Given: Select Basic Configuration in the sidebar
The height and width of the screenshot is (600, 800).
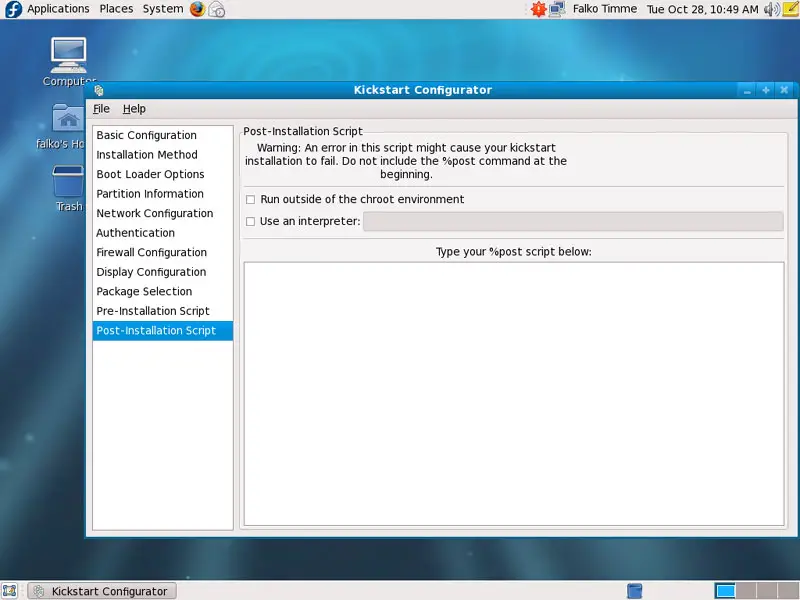Looking at the screenshot, I should click(163, 135).
